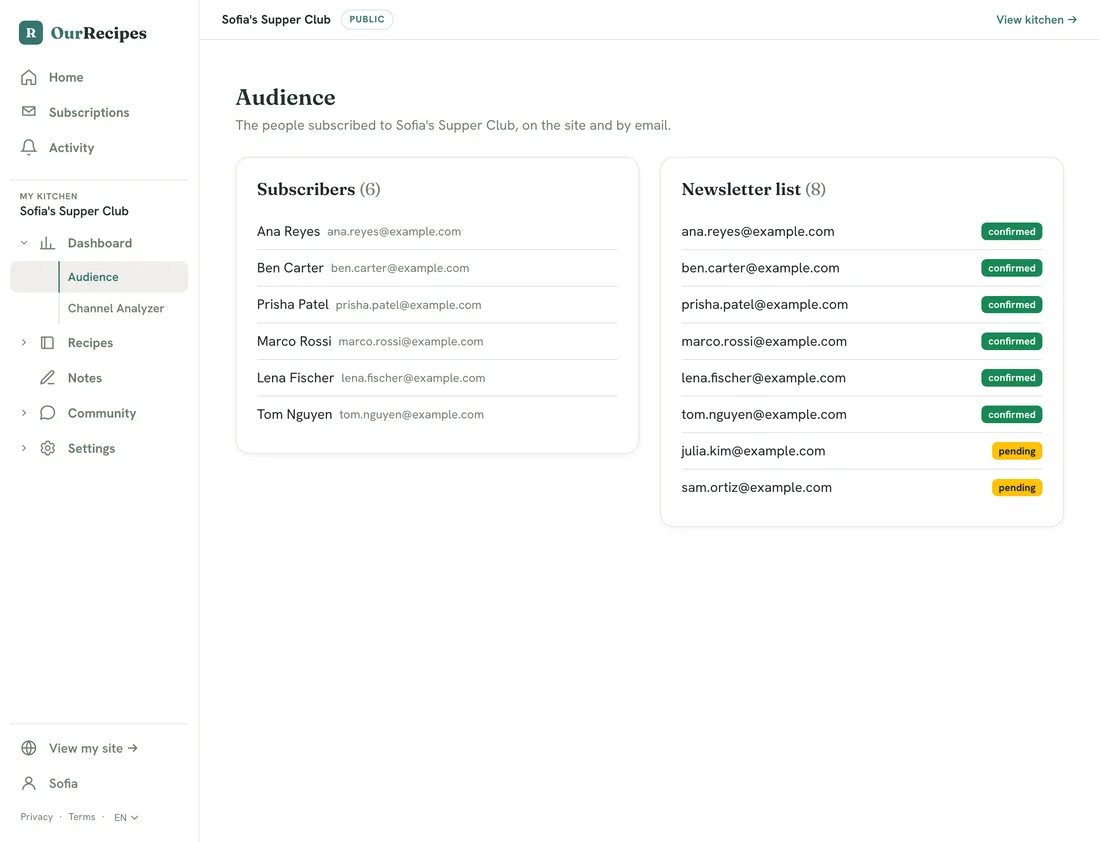1100x842 pixels.
Task: Expand the Community section chevron
Action: pos(24,413)
